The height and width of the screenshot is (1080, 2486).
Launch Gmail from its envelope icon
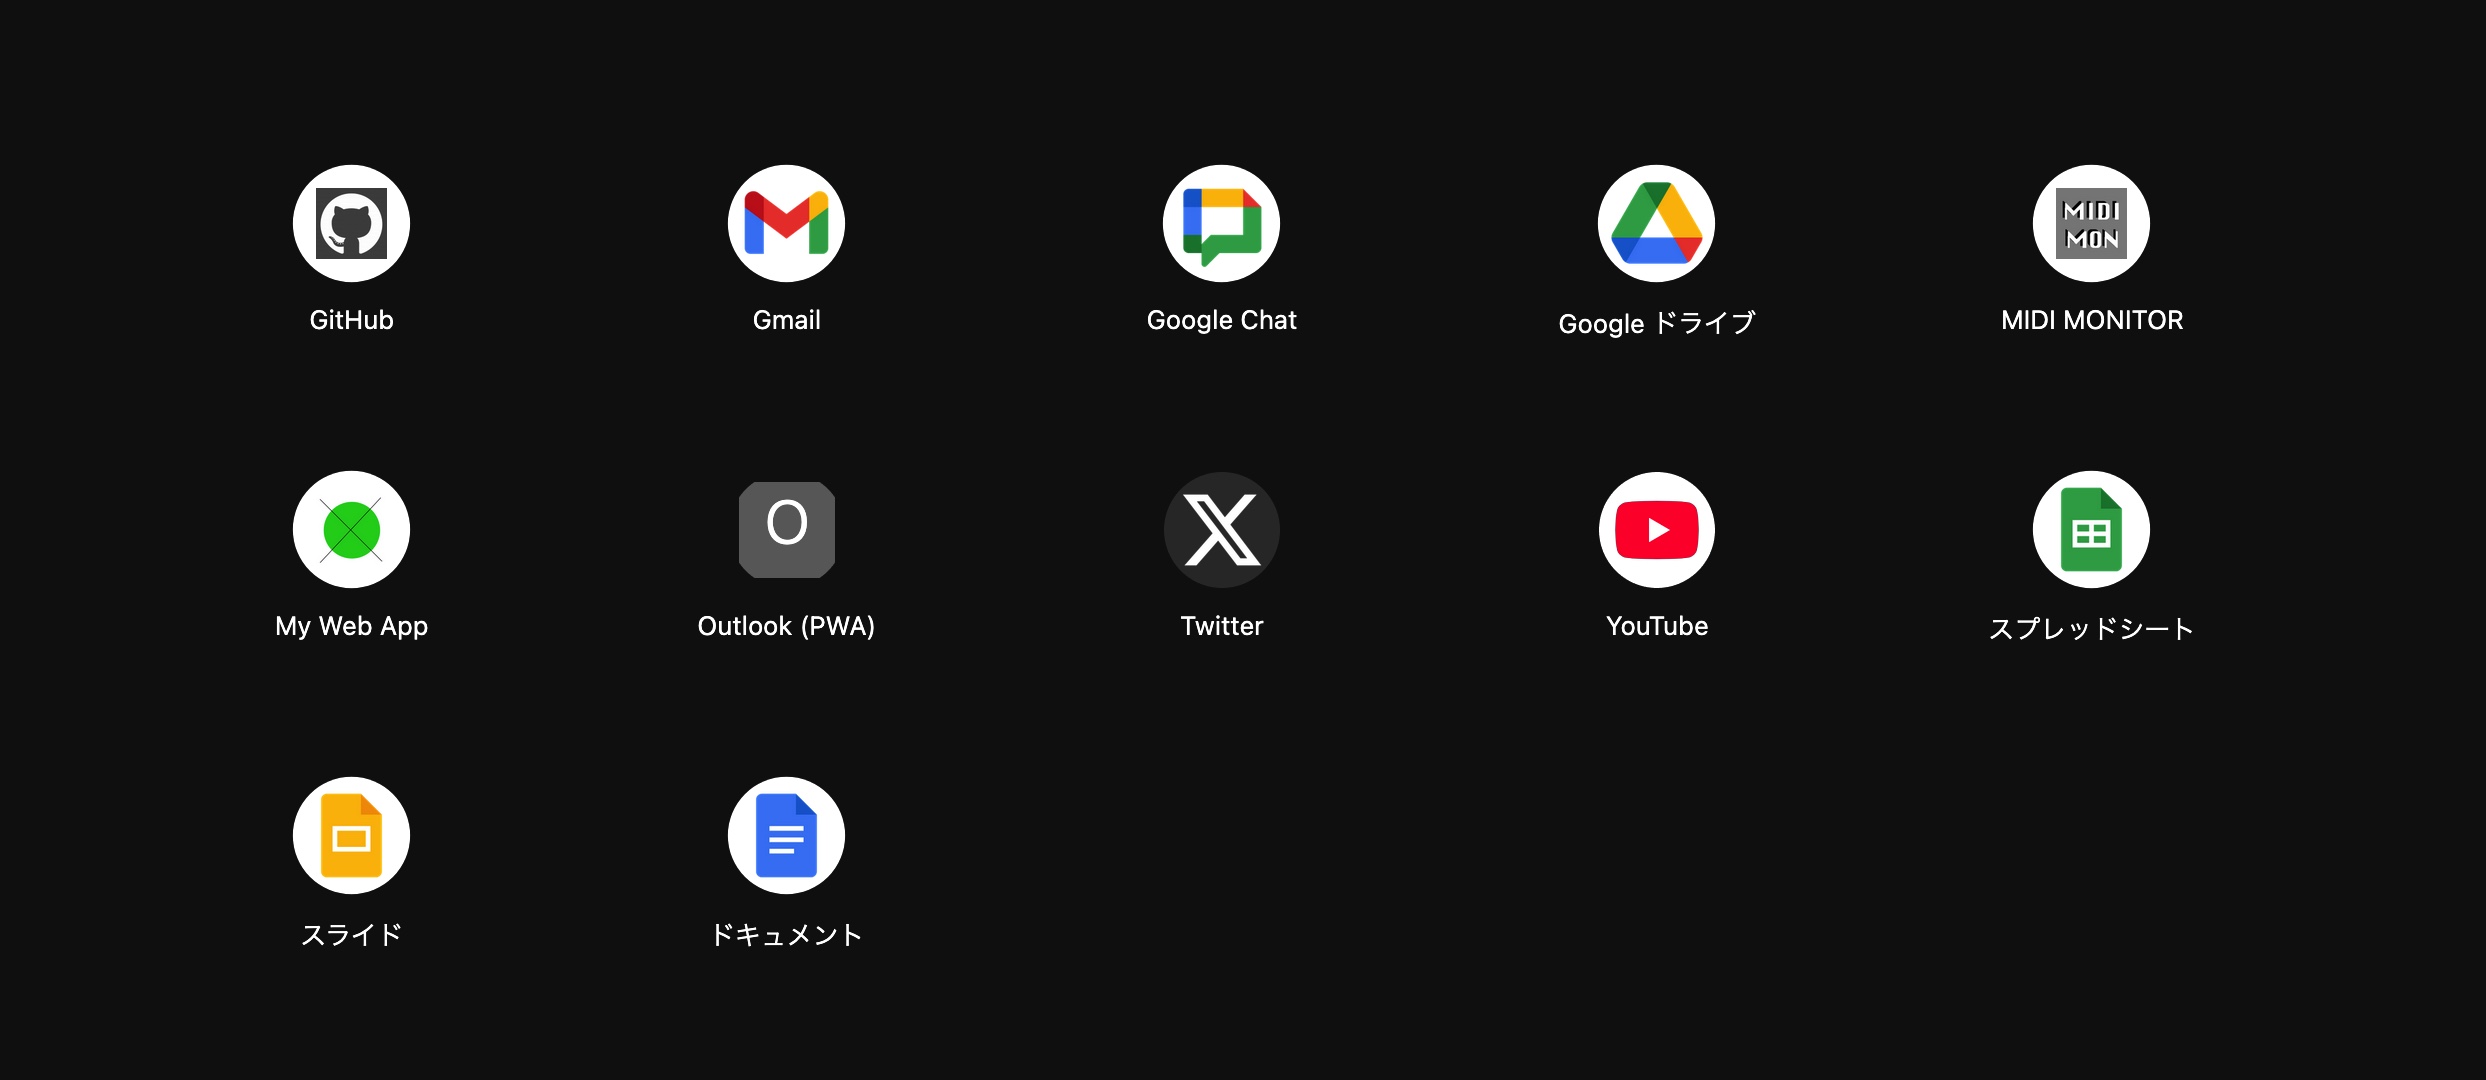(786, 223)
